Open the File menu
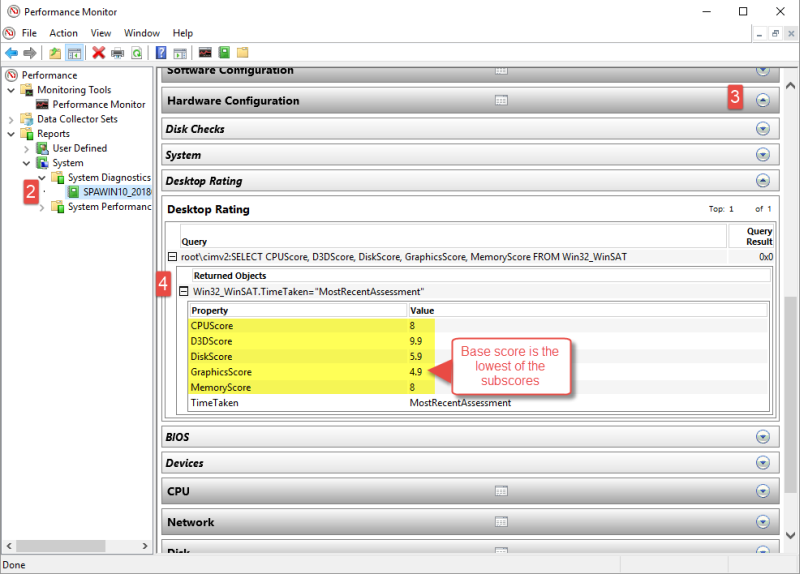Viewport: 800px width, 574px height. [29, 33]
